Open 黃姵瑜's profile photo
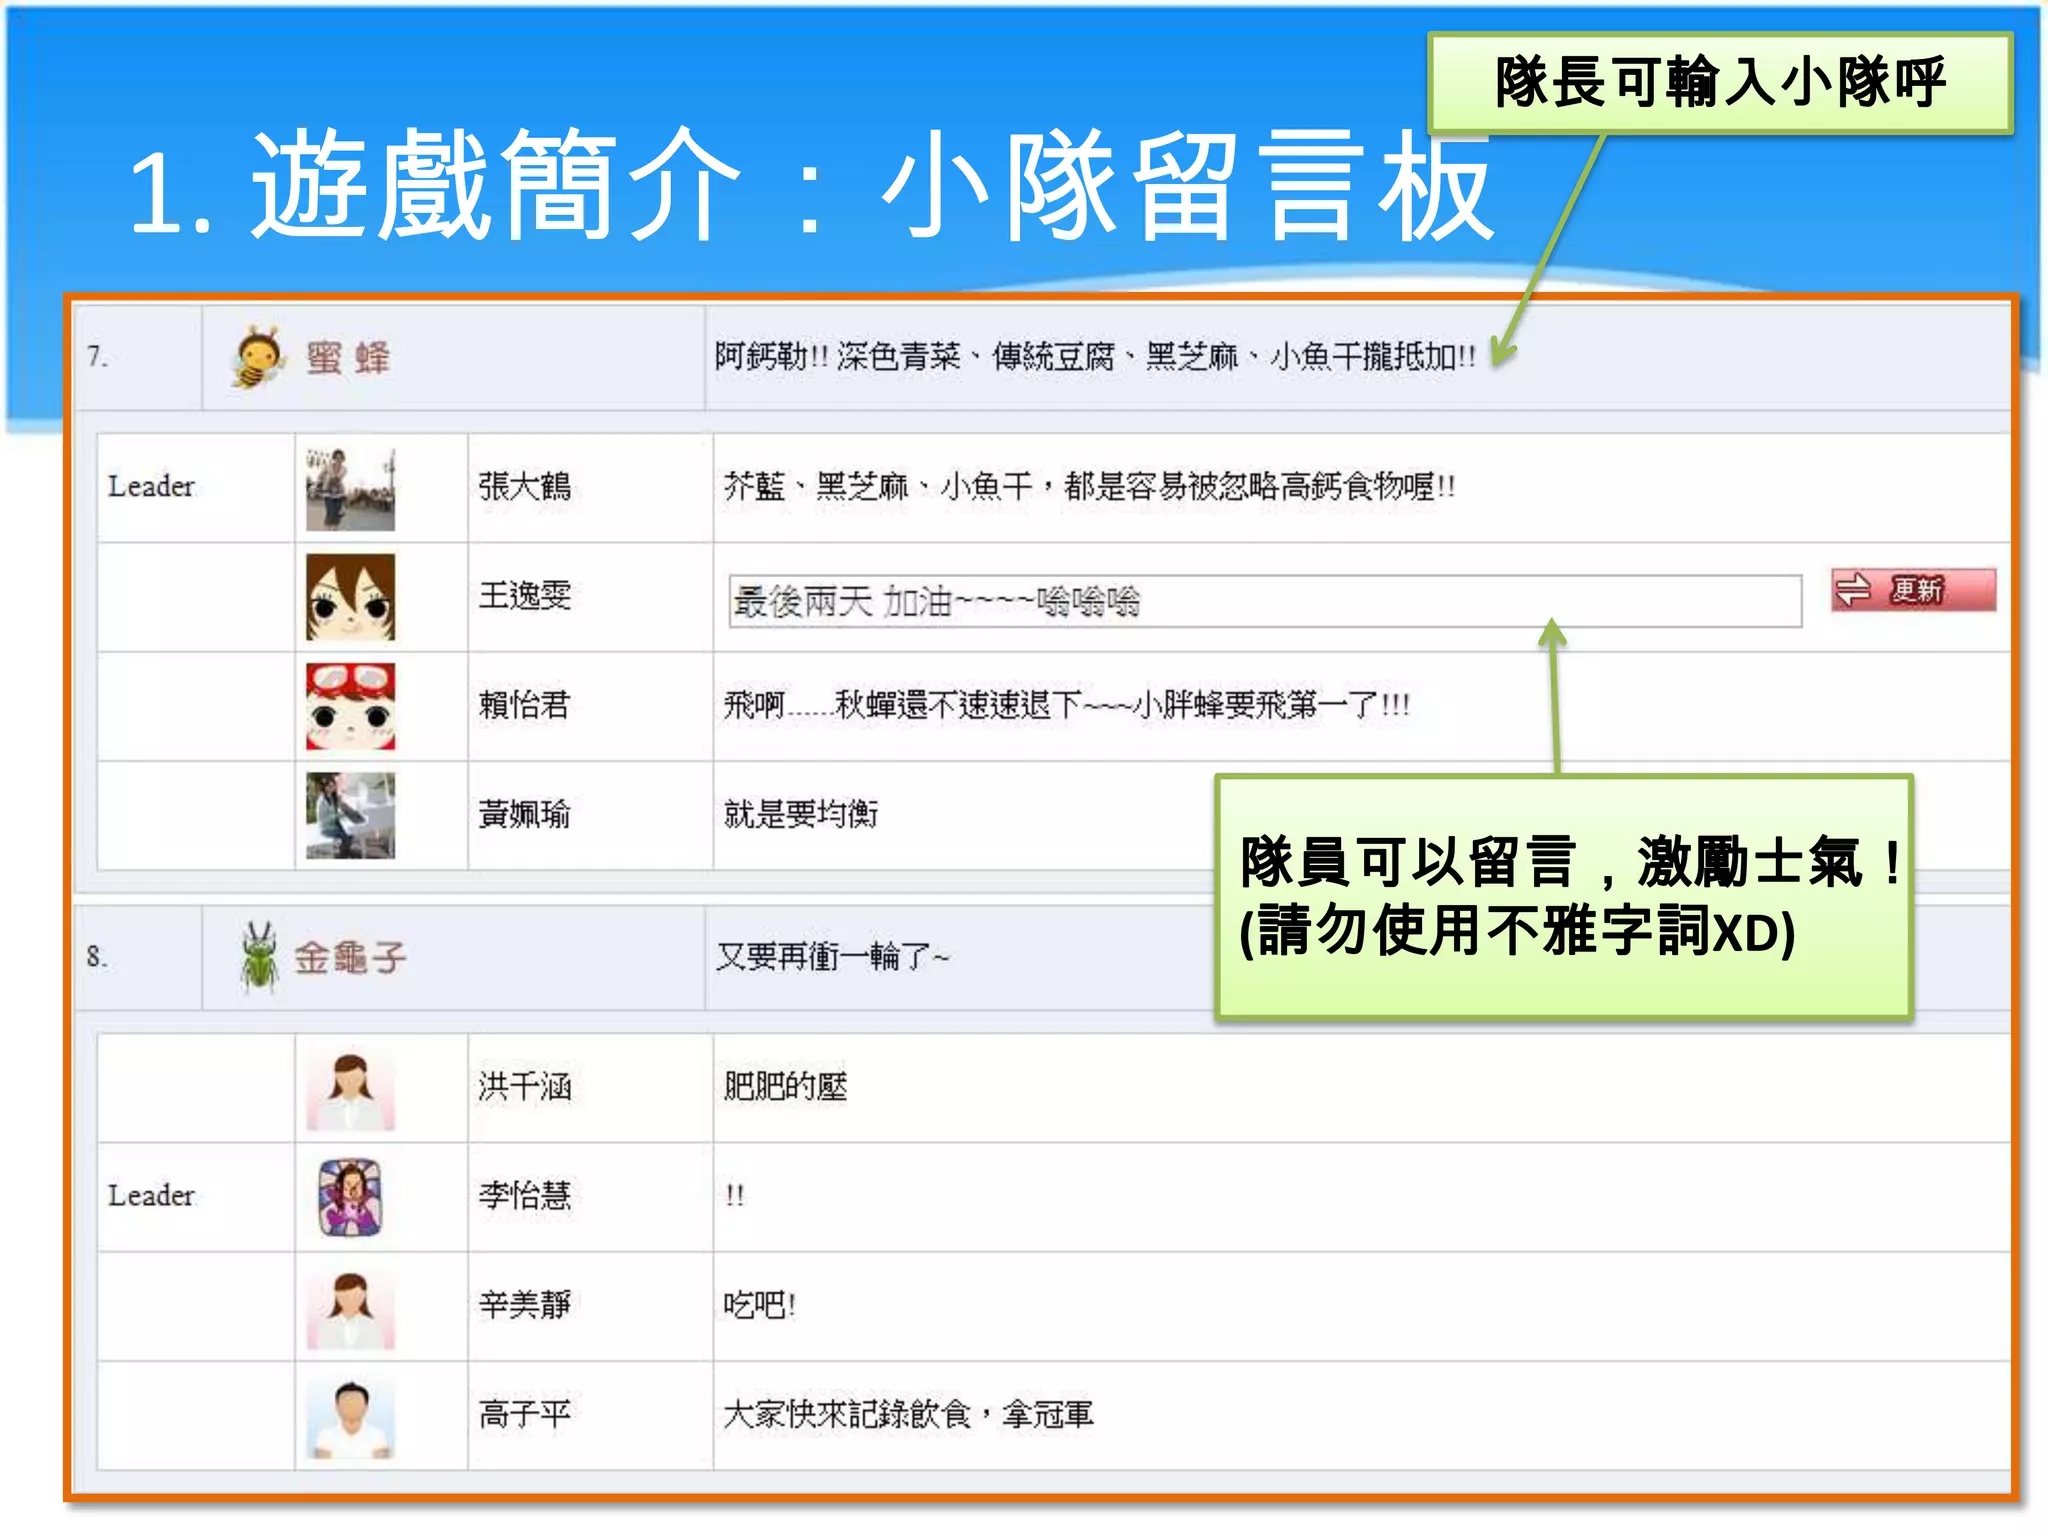 (350, 815)
